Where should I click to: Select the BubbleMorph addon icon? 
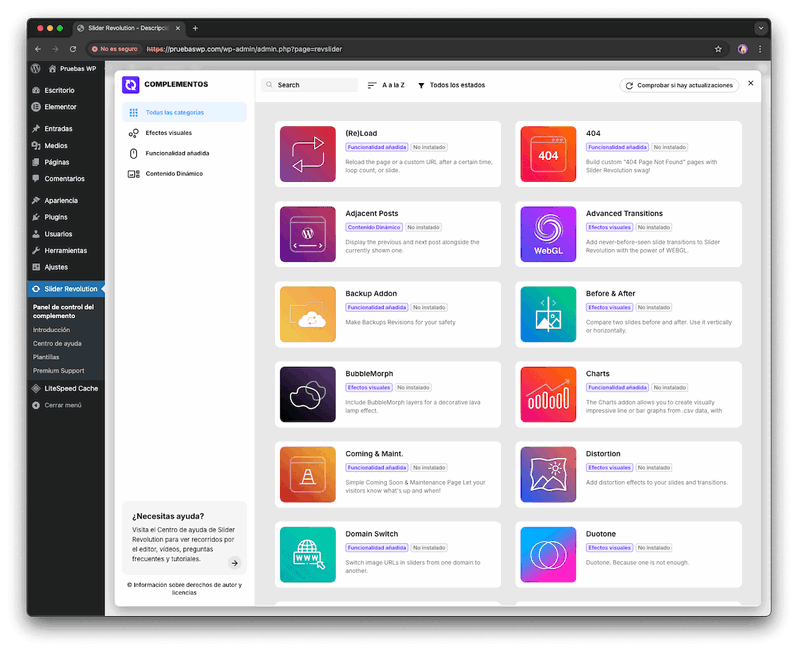(307, 394)
